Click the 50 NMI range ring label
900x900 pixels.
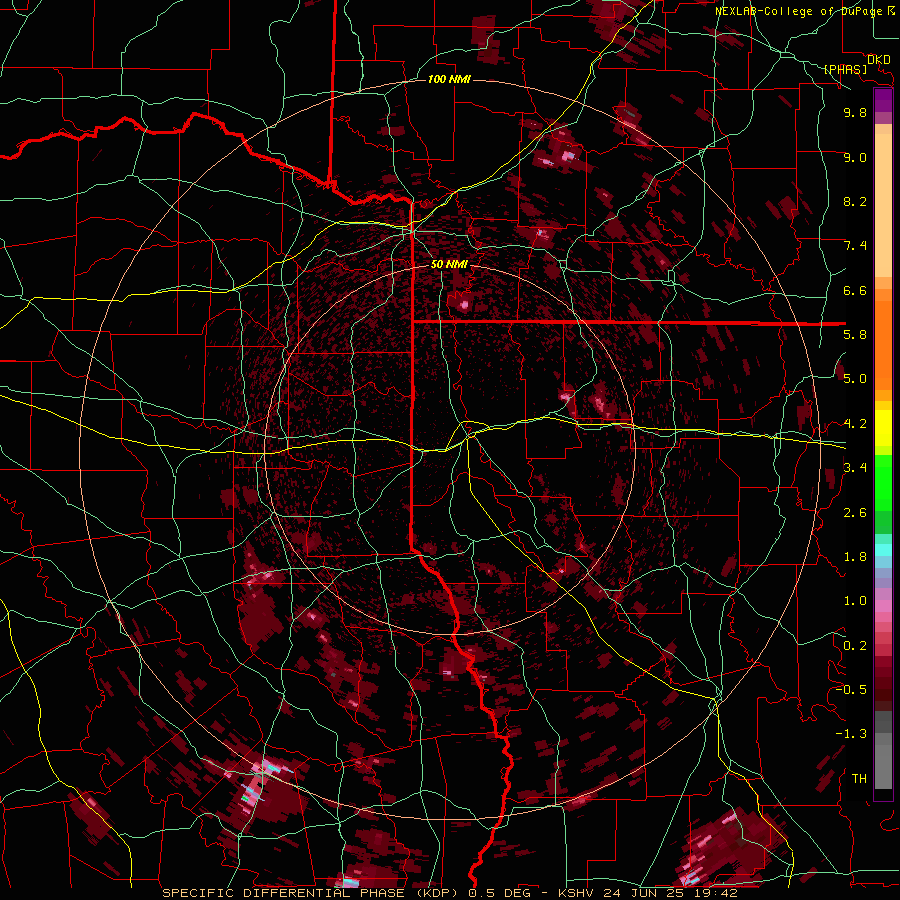tap(449, 264)
